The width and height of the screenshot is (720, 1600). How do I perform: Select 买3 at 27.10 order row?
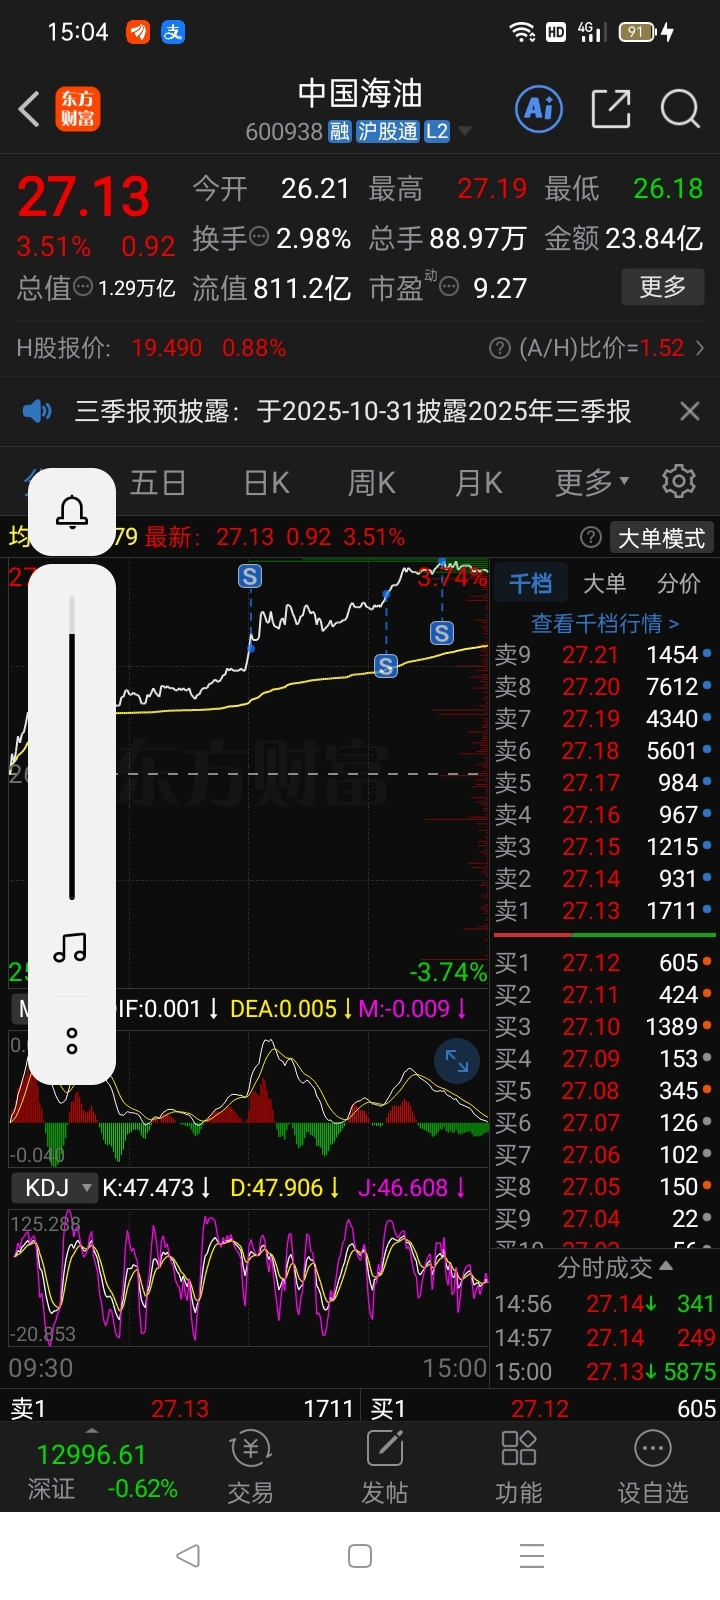(604, 1027)
